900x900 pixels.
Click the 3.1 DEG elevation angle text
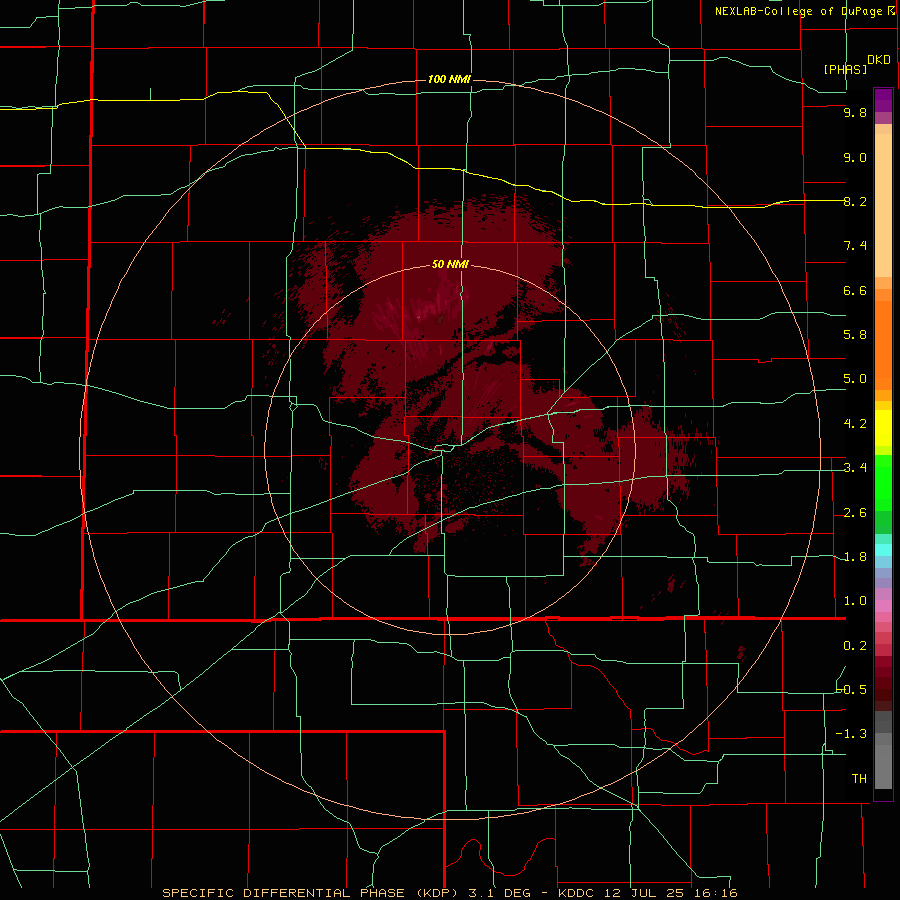coord(501,893)
